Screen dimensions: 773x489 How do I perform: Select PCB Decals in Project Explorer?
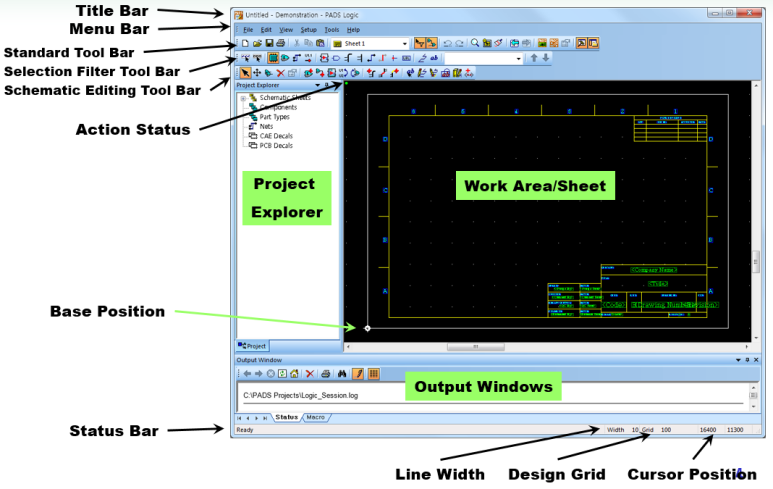click(x=276, y=145)
